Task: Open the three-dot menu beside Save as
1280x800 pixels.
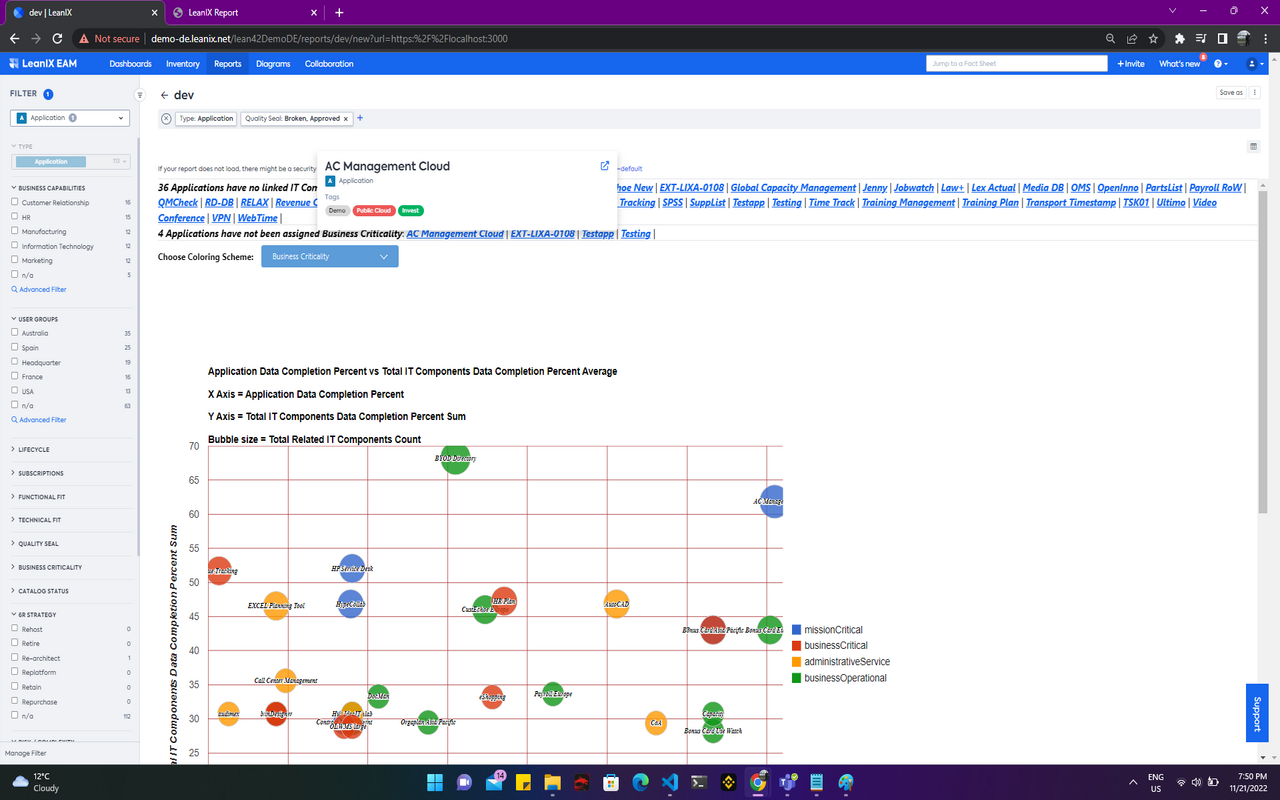Action: click(1254, 92)
